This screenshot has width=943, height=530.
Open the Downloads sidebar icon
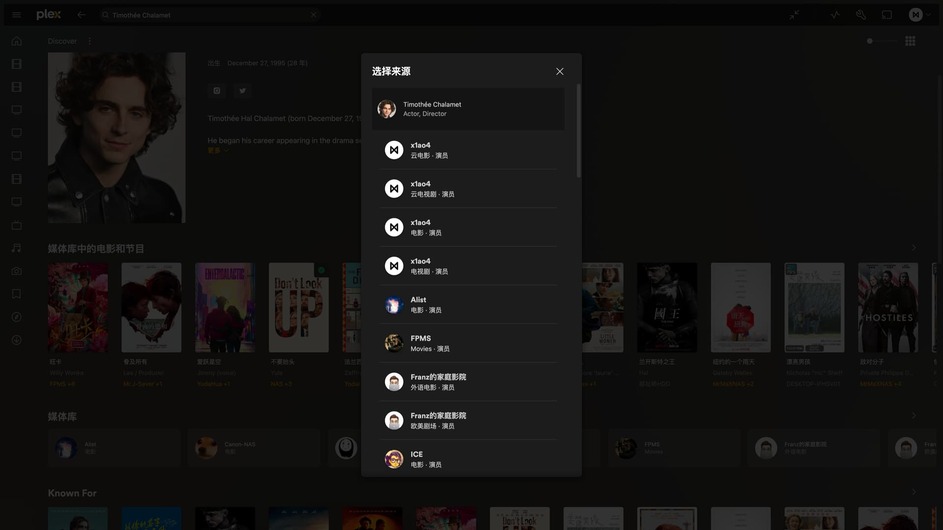coord(17,340)
